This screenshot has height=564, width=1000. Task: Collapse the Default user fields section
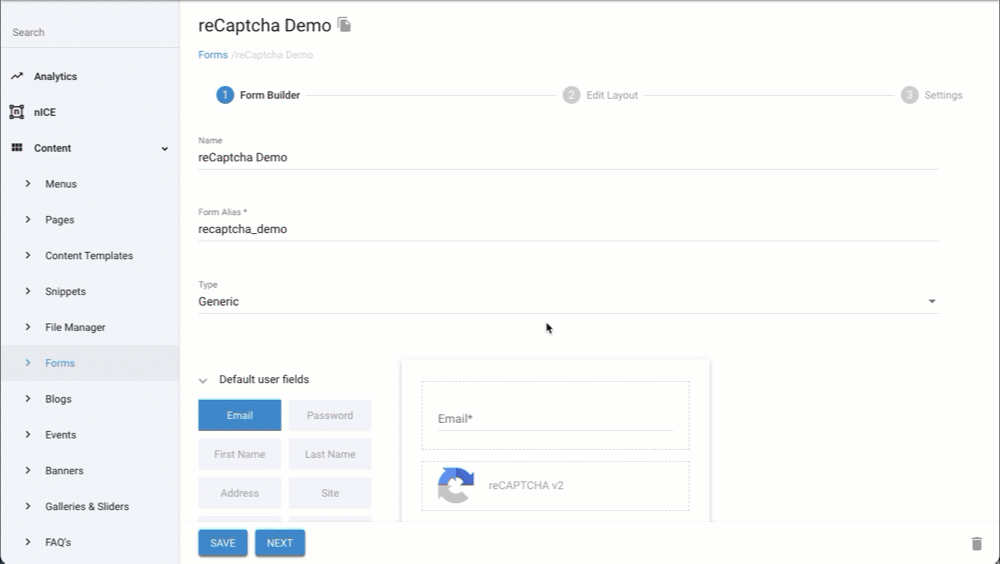(x=203, y=380)
